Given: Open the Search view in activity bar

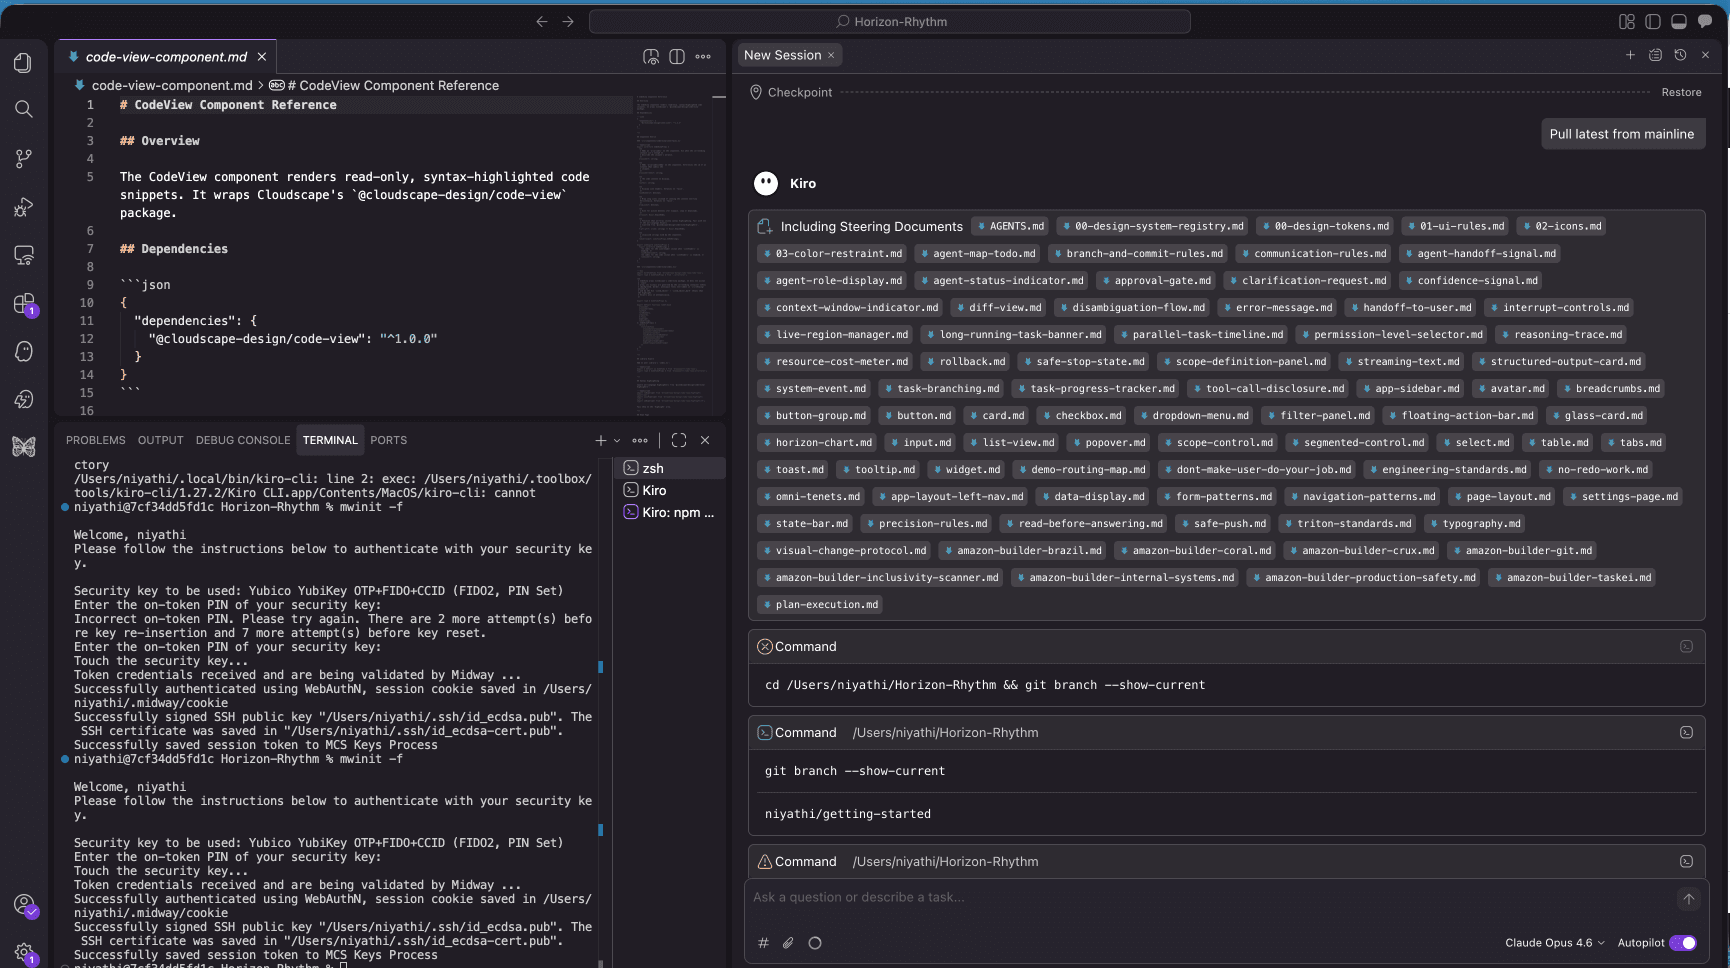Looking at the screenshot, I should click(x=23, y=109).
